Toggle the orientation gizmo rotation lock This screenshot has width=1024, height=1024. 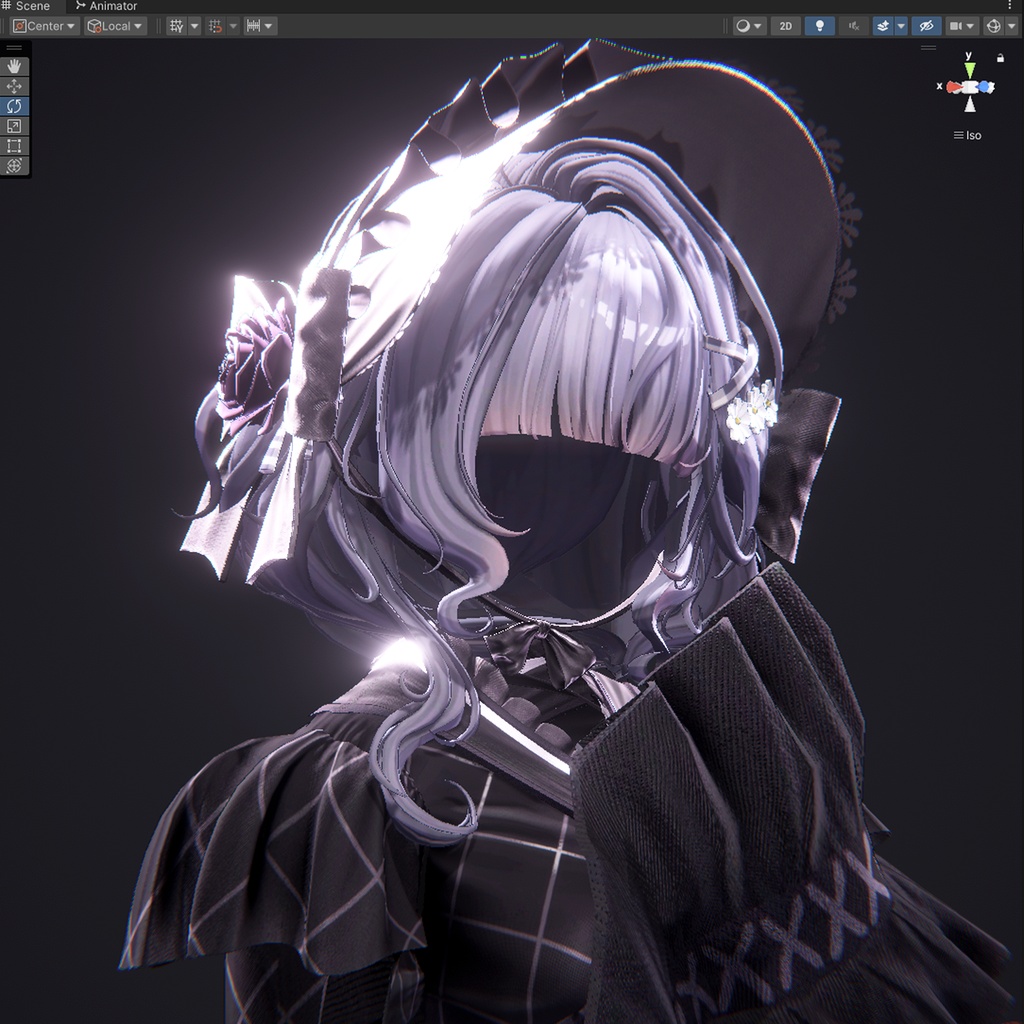pos(1000,58)
